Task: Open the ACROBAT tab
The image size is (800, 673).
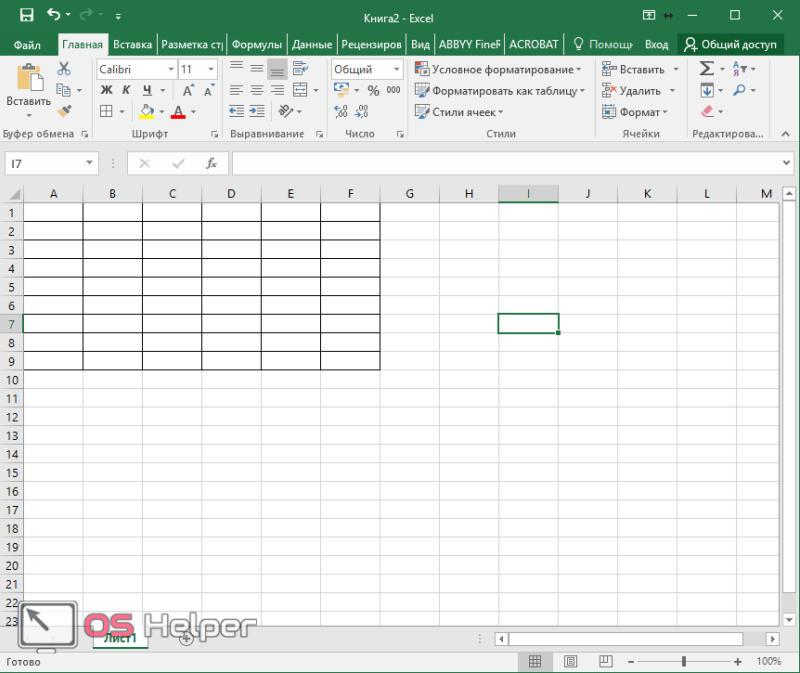Action: click(x=534, y=44)
